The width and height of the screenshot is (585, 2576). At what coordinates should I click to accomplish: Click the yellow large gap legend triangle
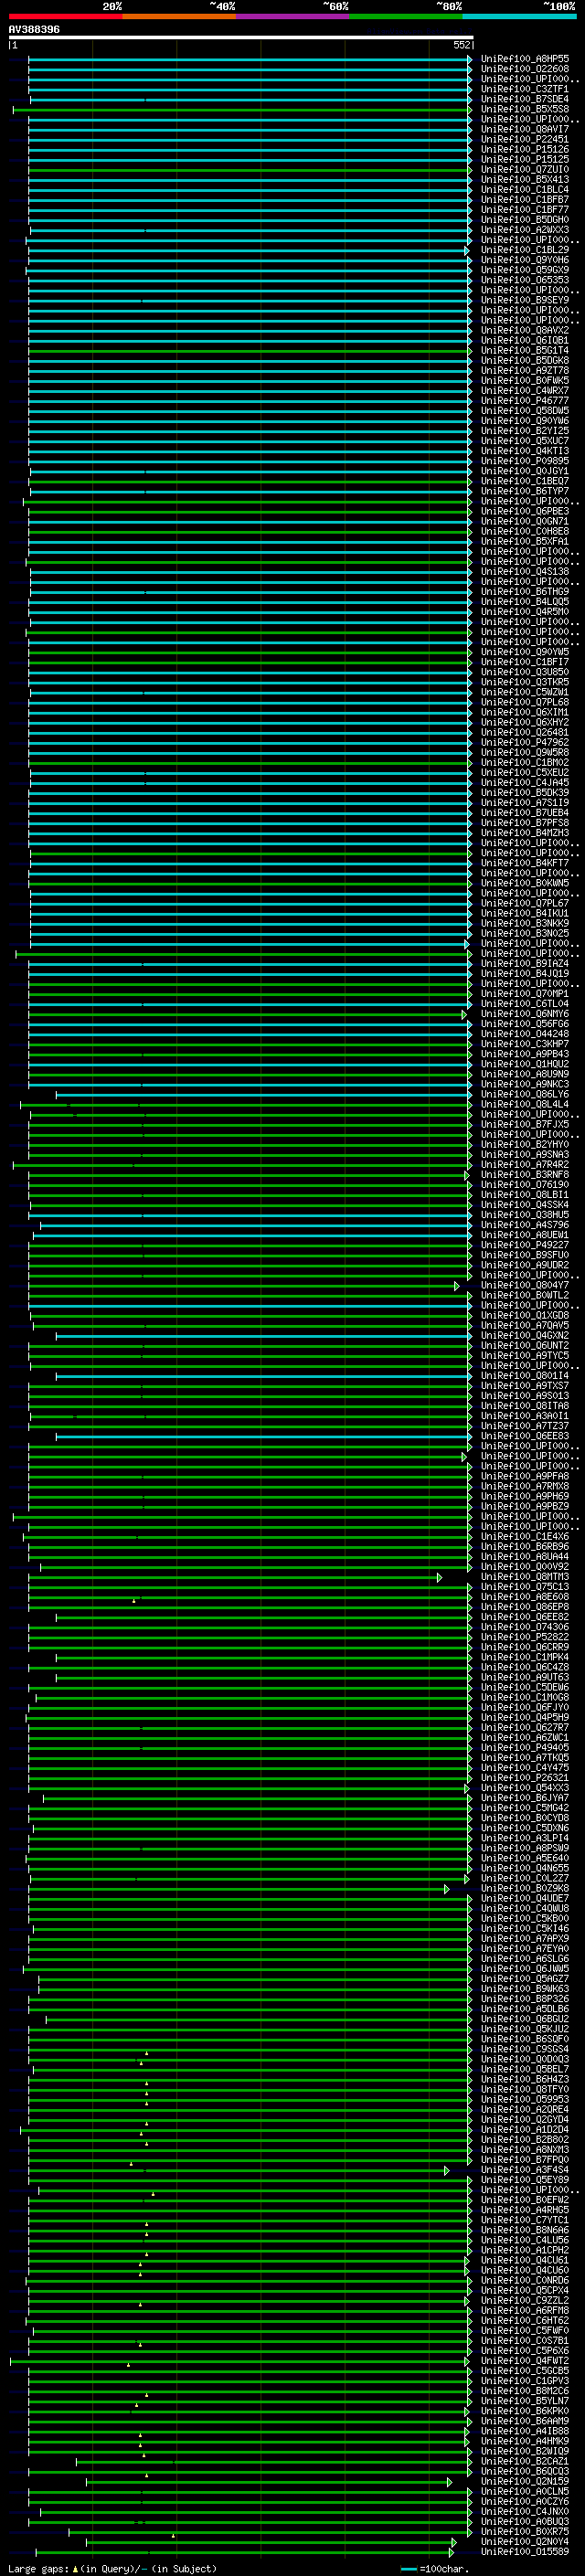tap(75, 2569)
